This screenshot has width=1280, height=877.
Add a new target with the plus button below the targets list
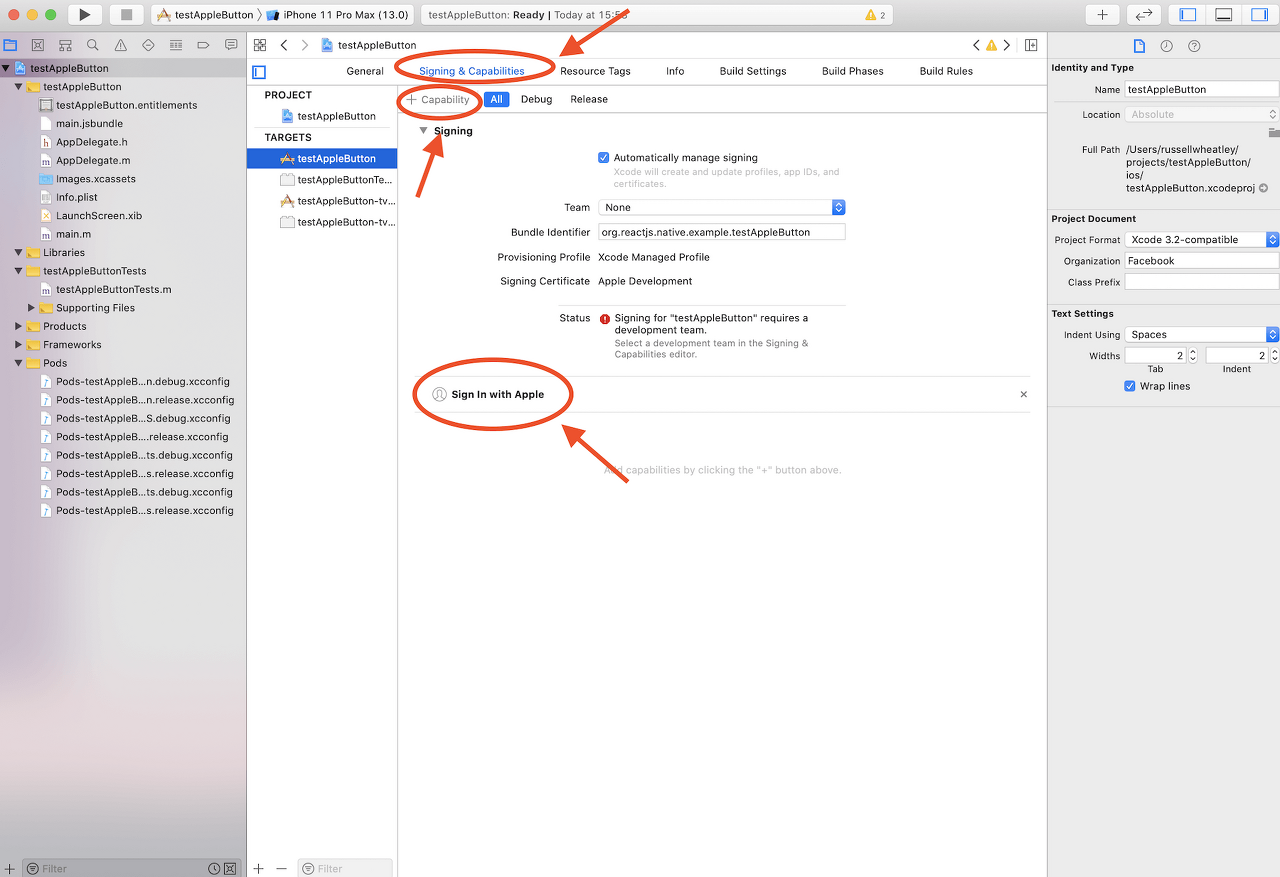pos(259,869)
